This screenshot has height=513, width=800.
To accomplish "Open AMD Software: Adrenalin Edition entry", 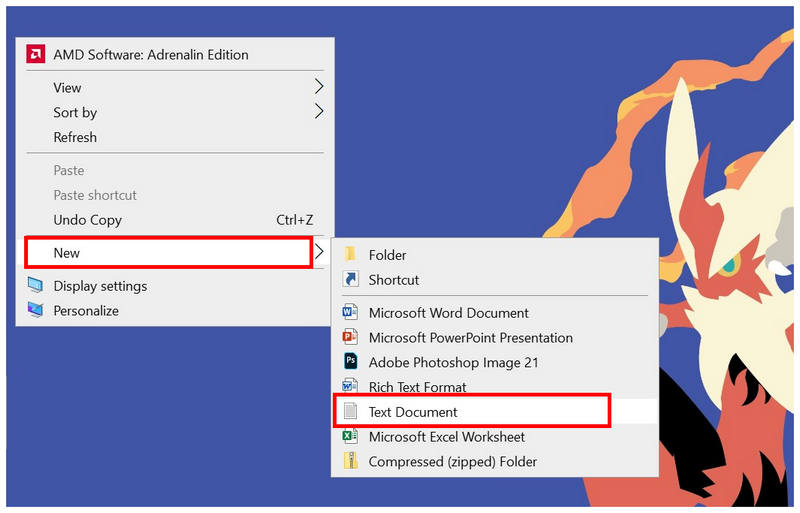I will tap(150, 55).
